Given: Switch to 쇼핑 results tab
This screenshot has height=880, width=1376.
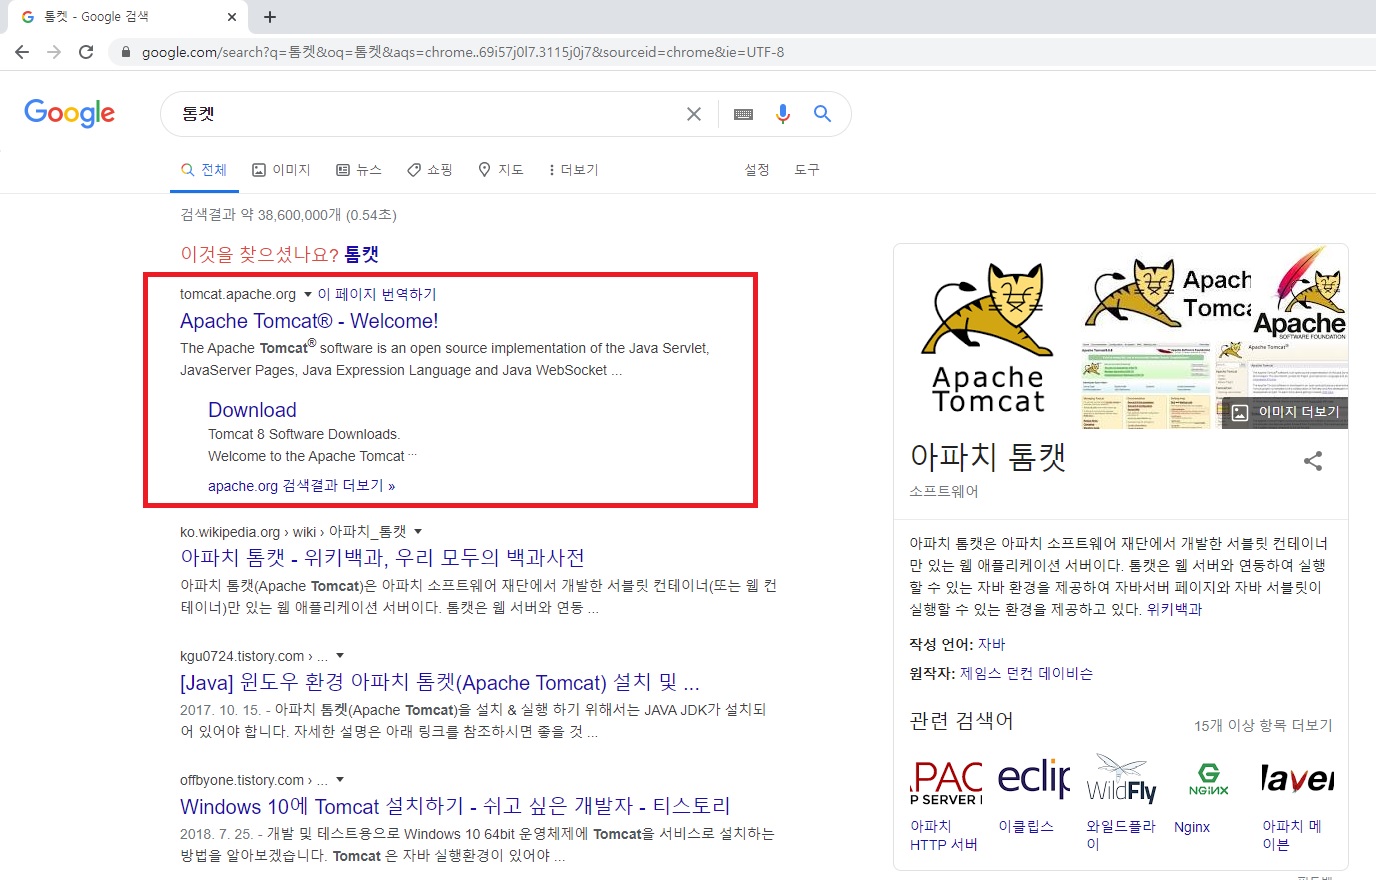Looking at the screenshot, I should pos(429,170).
